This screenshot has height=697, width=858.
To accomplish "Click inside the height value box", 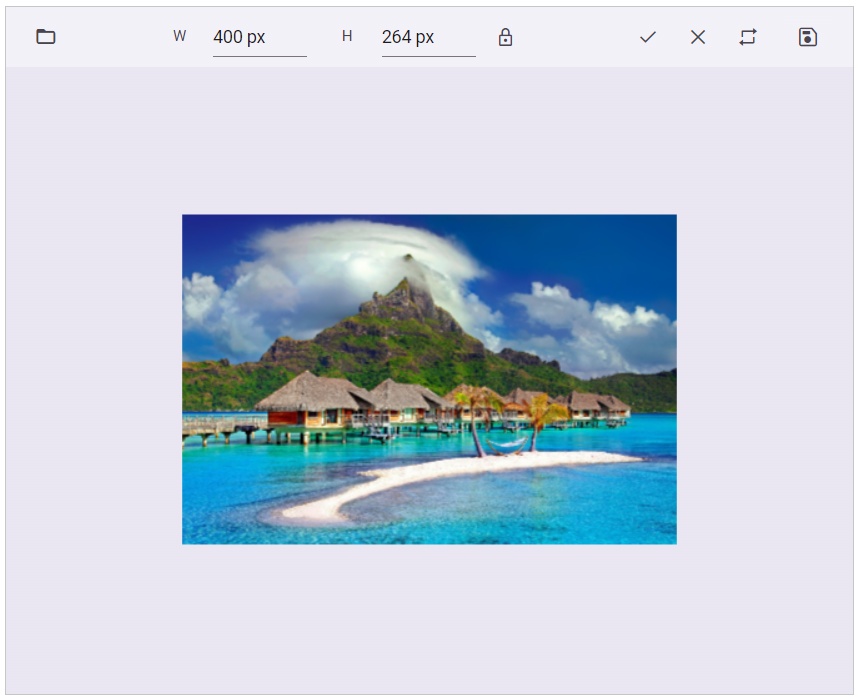I will [426, 36].
